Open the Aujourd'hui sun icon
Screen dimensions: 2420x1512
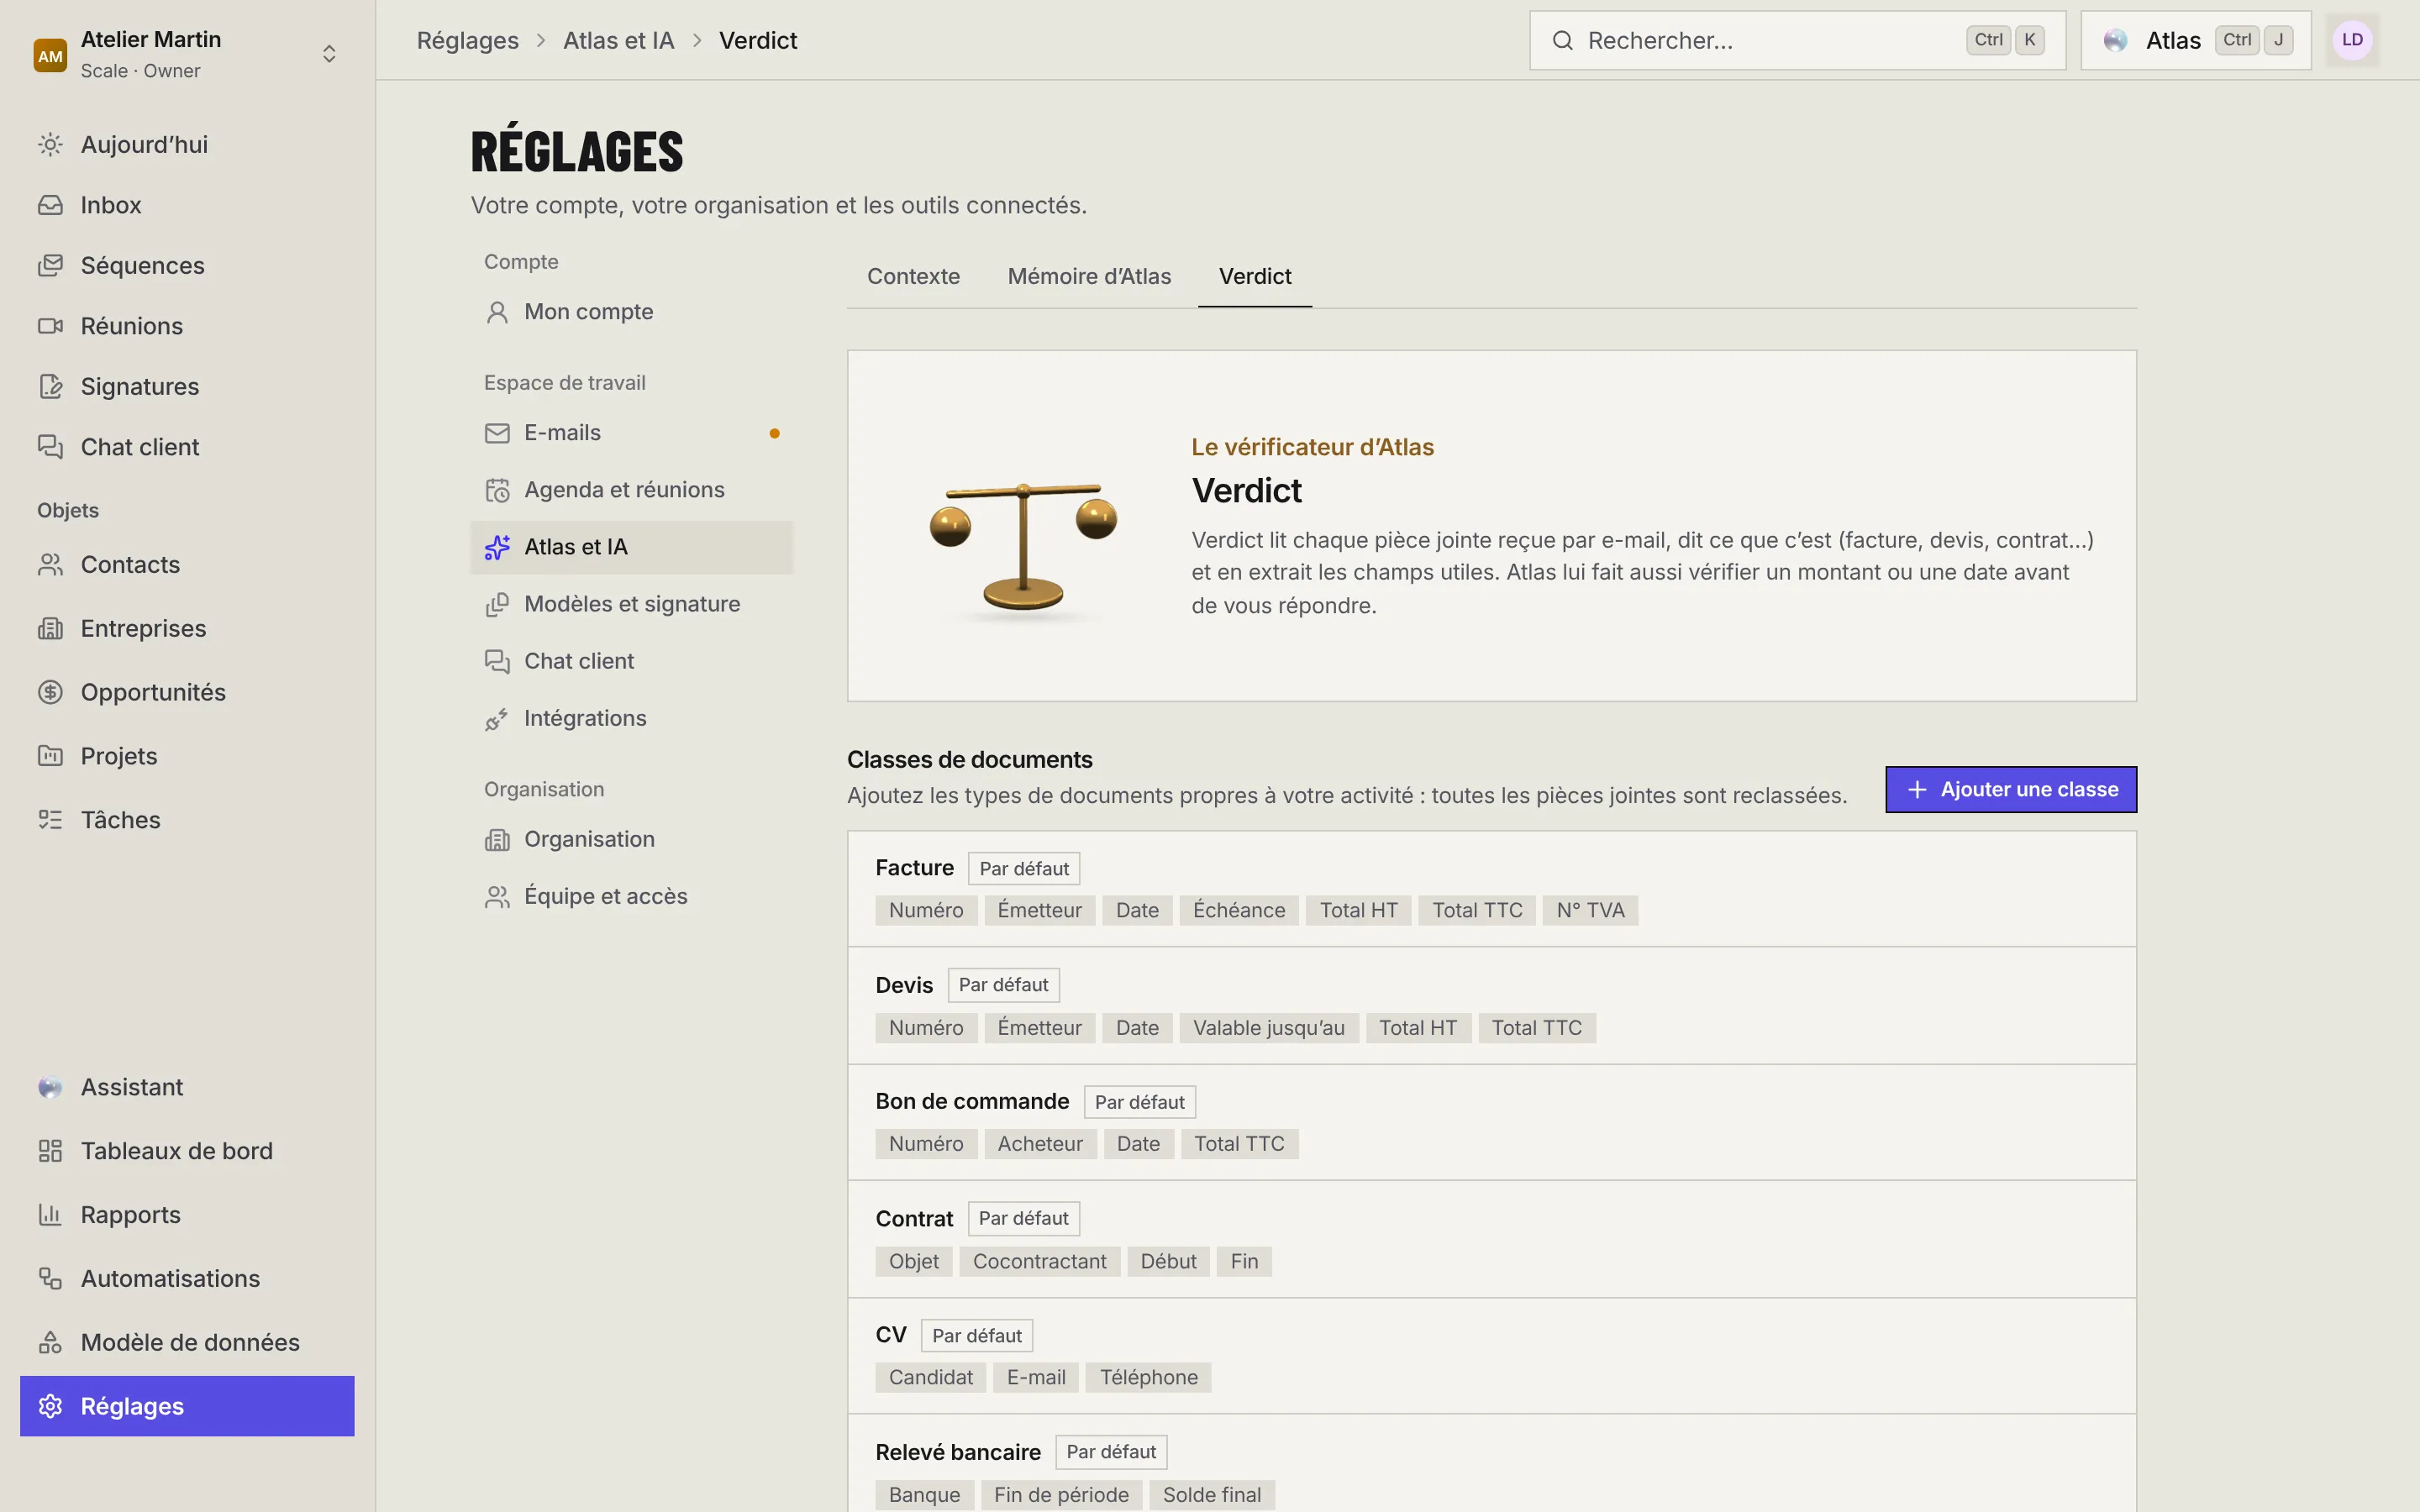coord(50,145)
